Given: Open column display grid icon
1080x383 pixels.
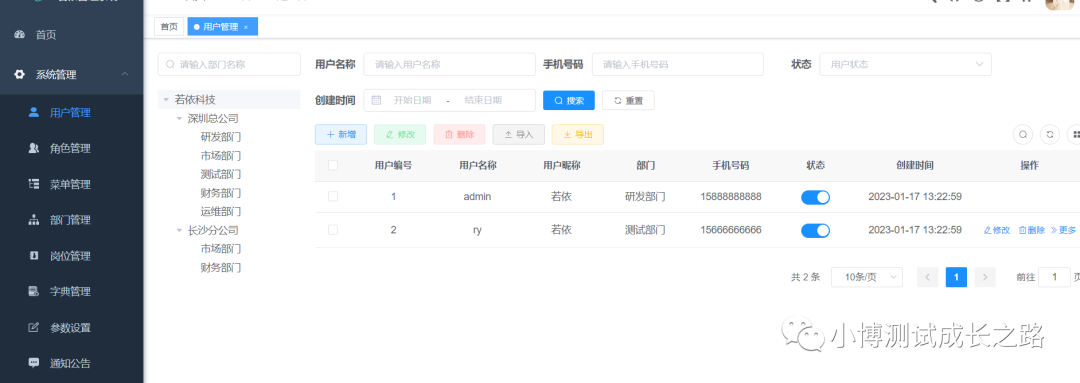Looking at the screenshot, I should (1074, 134).
